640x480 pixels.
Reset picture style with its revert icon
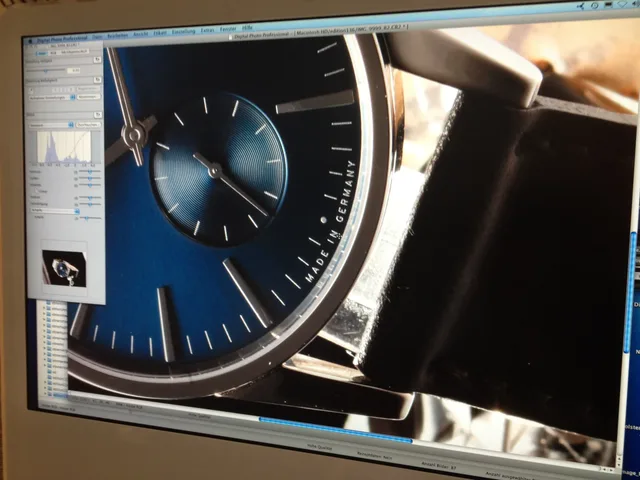tap(98, 115)
